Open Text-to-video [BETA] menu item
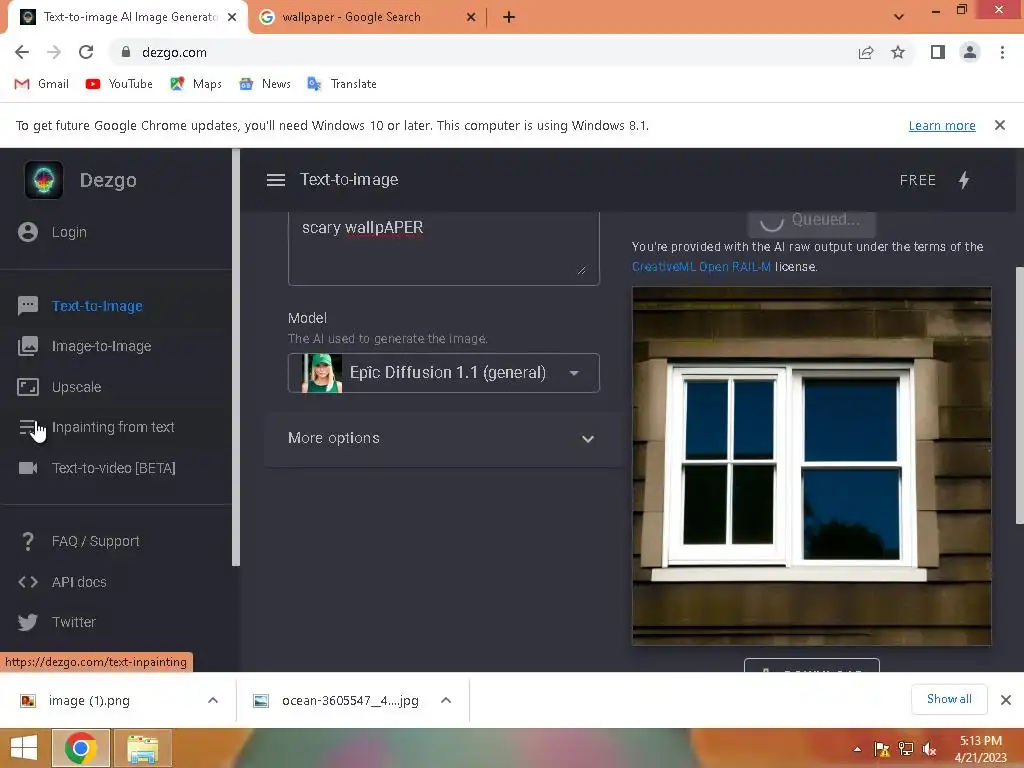 tap(114, 468)
